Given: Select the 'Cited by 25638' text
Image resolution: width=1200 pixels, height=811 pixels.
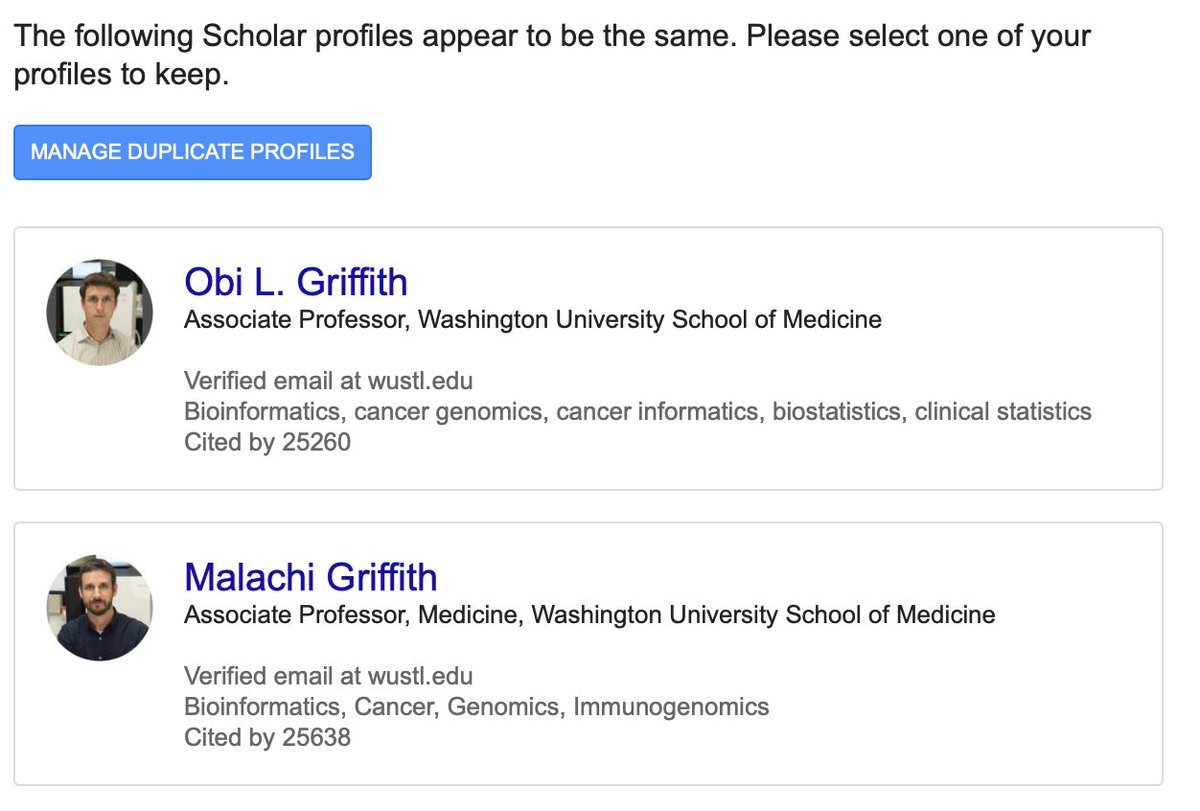Looking at the screenshot, I should (267, 738).
